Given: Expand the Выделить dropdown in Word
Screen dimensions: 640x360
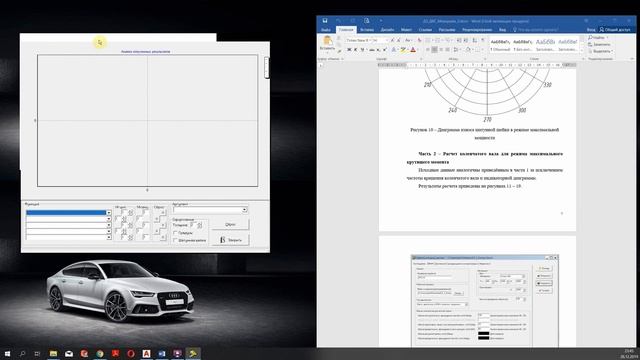Looking at the screenshot, I should pos(612,51).
